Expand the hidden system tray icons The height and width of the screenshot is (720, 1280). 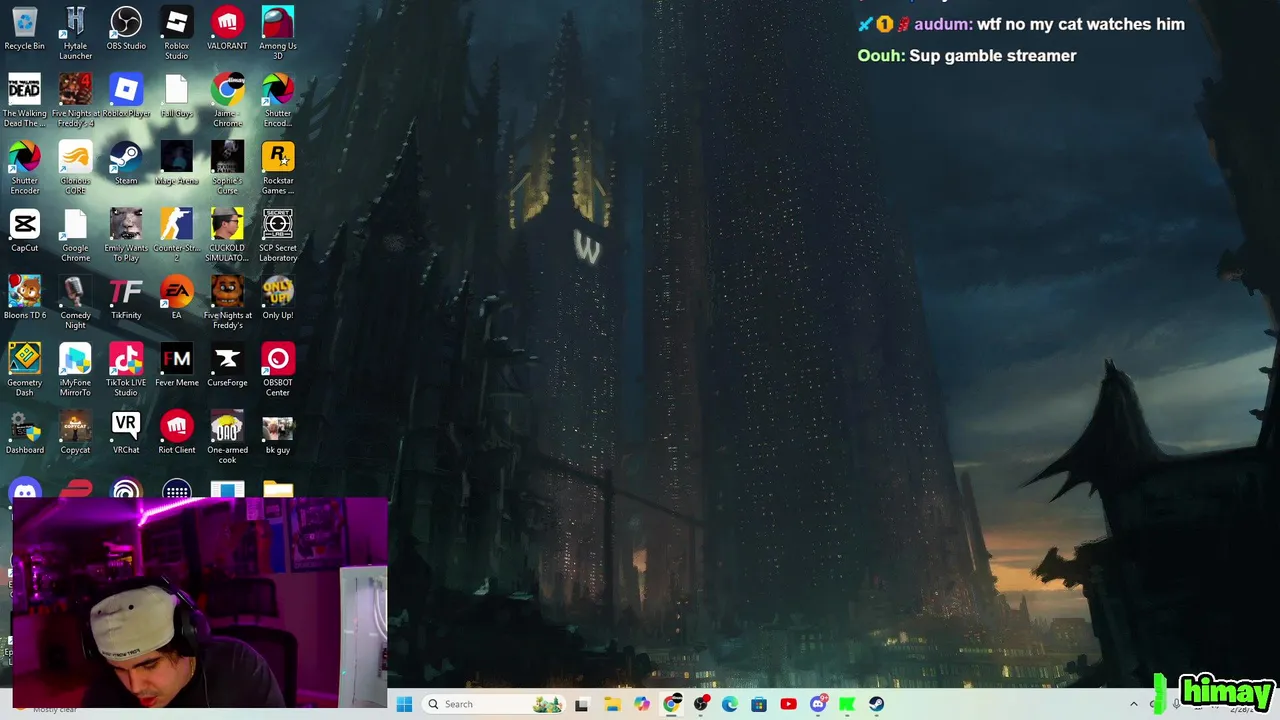click(1133, 704)
